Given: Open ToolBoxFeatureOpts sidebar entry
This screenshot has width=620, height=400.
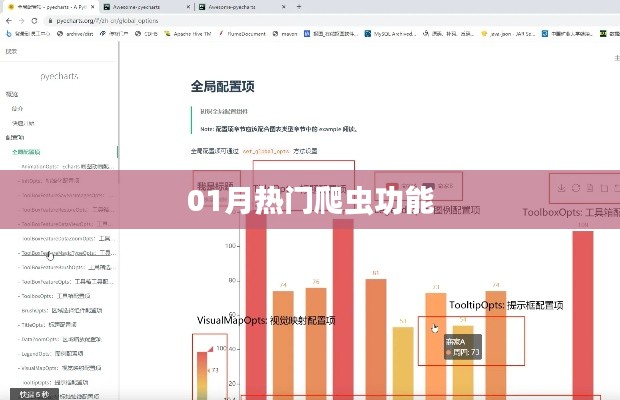Looking at the screenshot, I should point(66,282).
